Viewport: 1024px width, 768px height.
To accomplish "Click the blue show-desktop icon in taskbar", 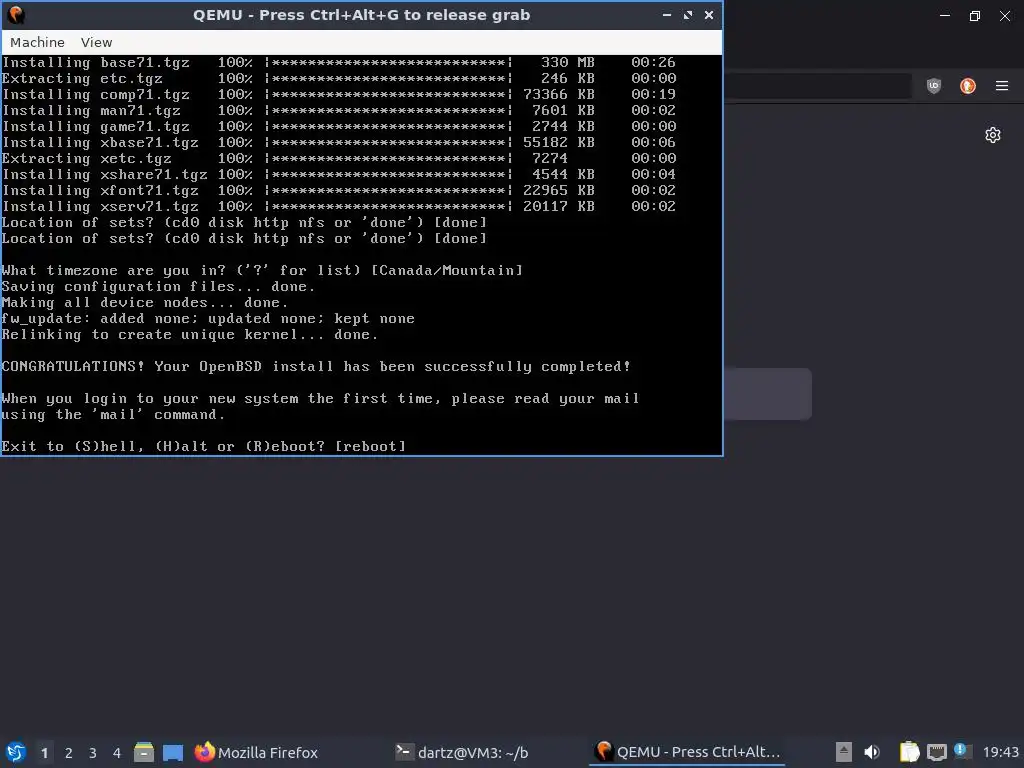I will click(173, 752).
